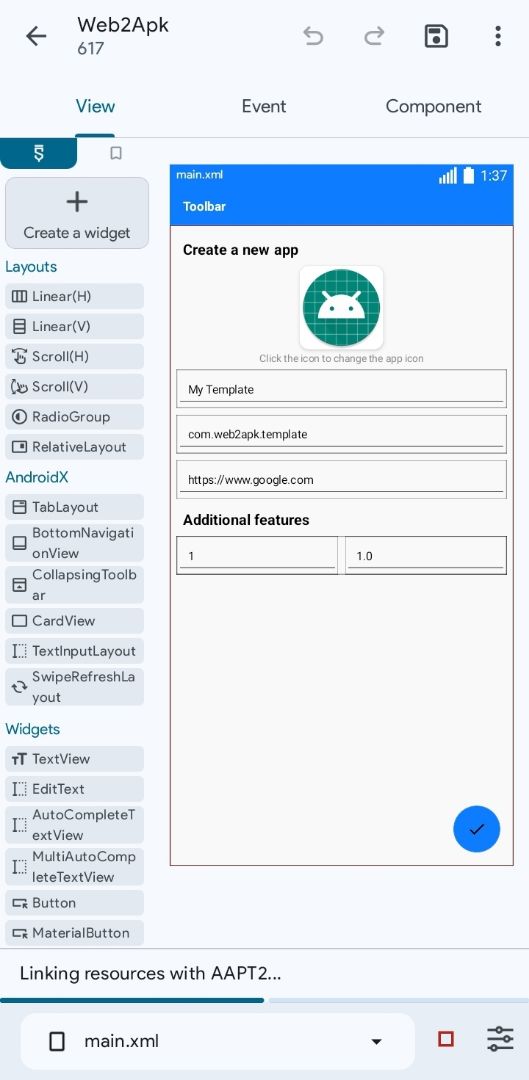529x1080 pixels.
Task: Switch to the Event tab
Action: pos(264,106)
